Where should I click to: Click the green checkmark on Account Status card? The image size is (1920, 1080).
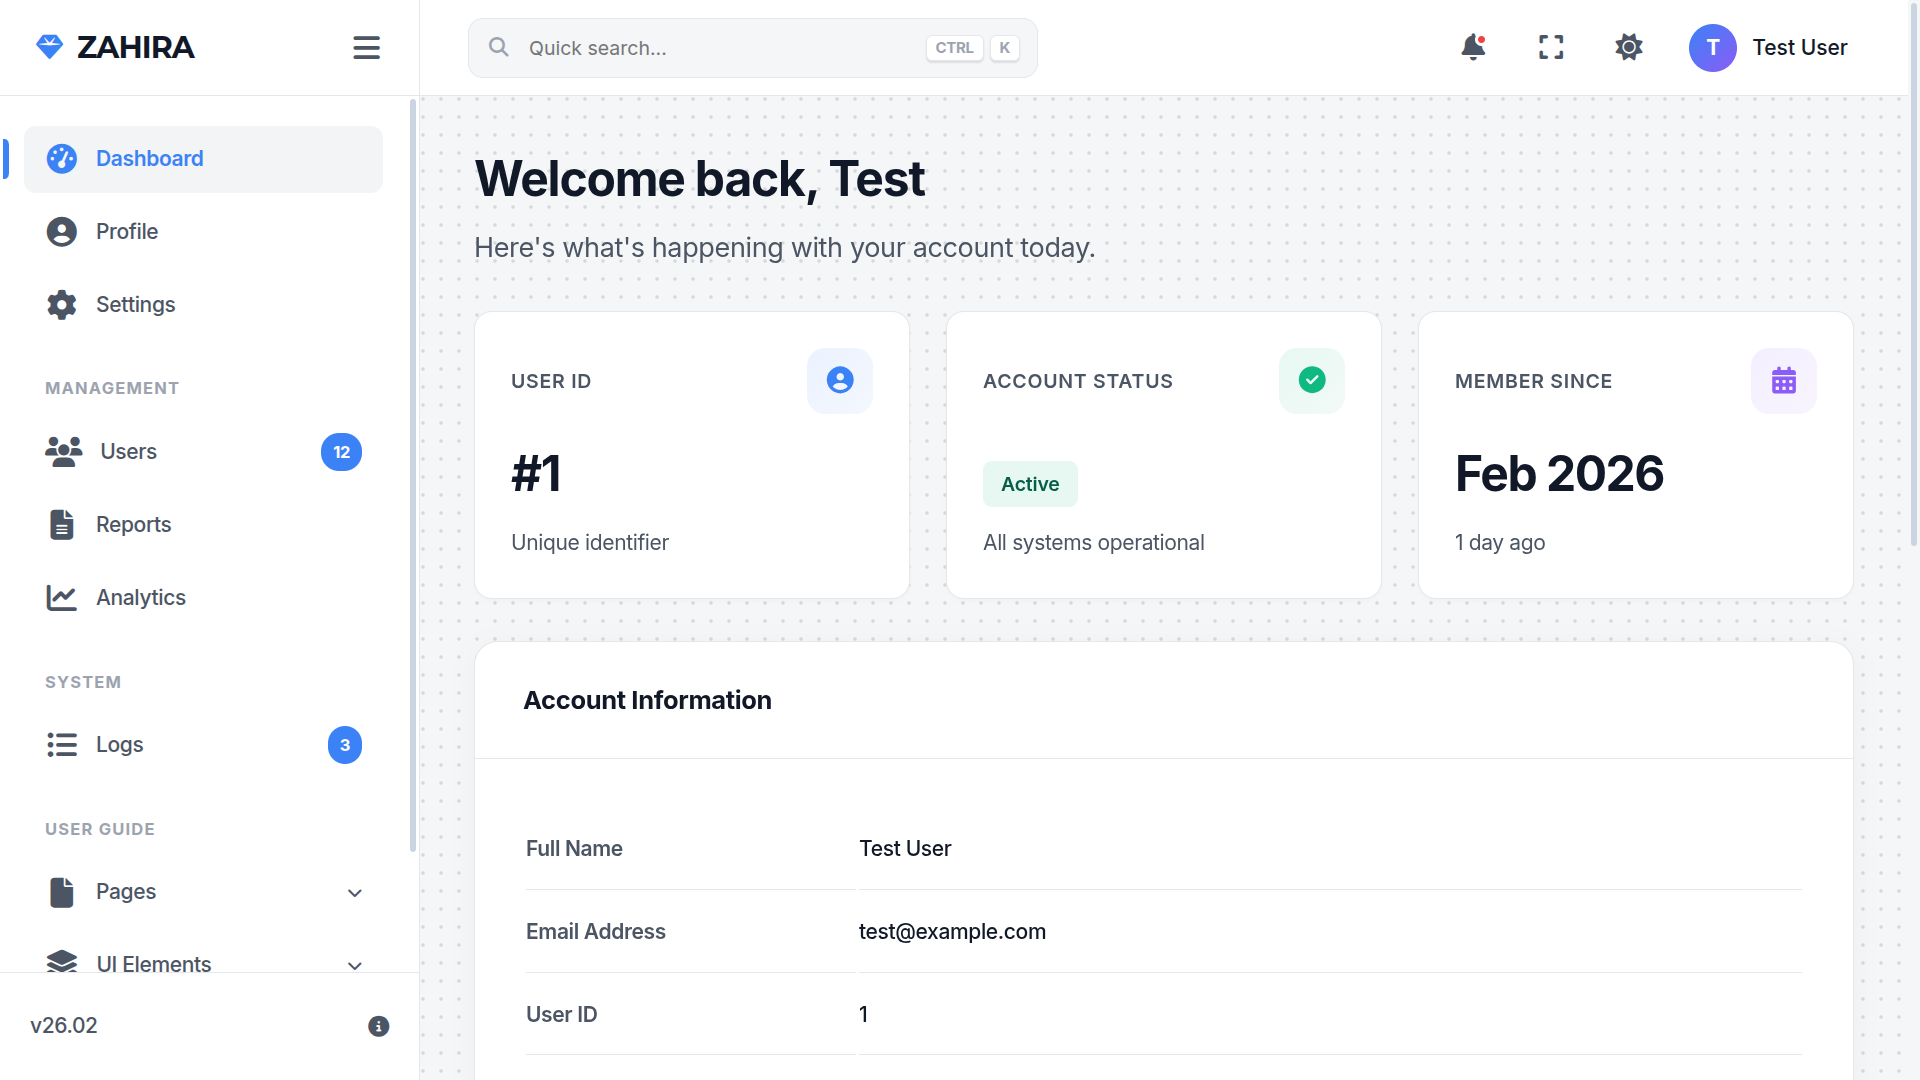(x=1311, y=380)
